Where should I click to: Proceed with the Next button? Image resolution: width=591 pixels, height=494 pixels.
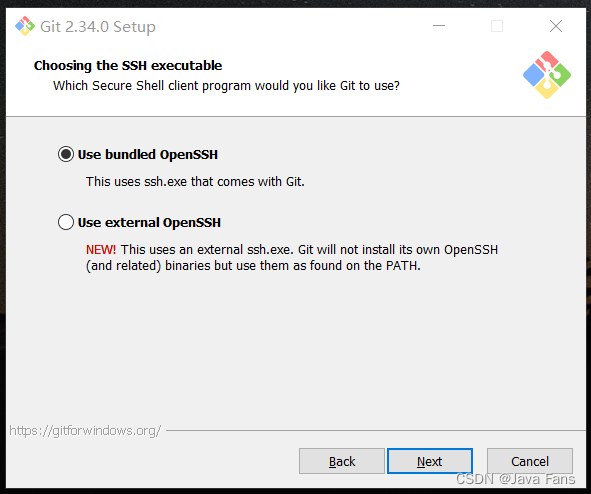430,461
